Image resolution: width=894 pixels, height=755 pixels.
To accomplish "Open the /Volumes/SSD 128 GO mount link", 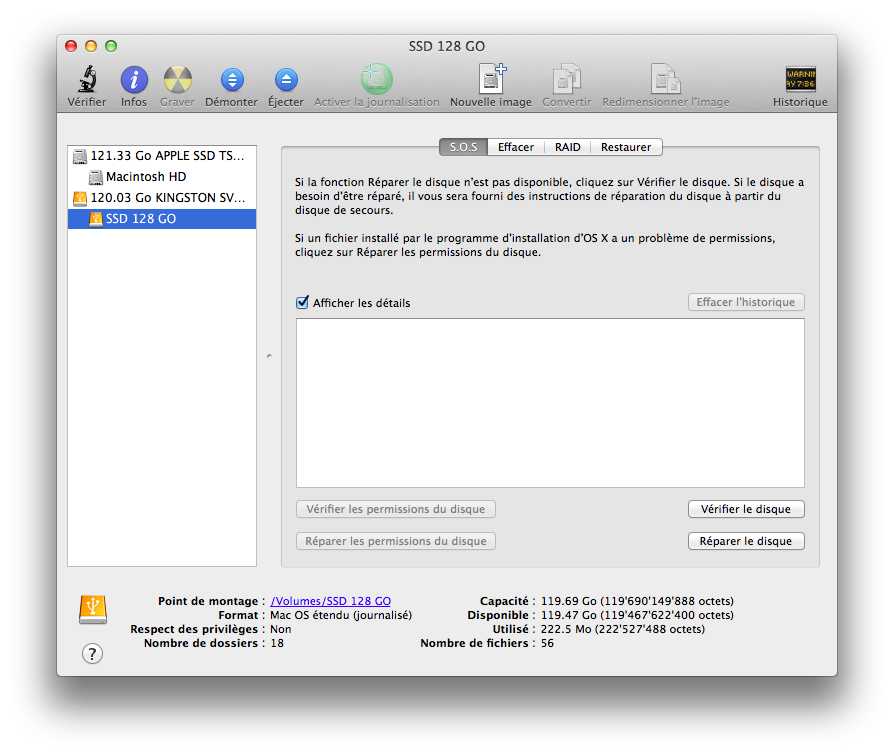I will tap(331, 601).
